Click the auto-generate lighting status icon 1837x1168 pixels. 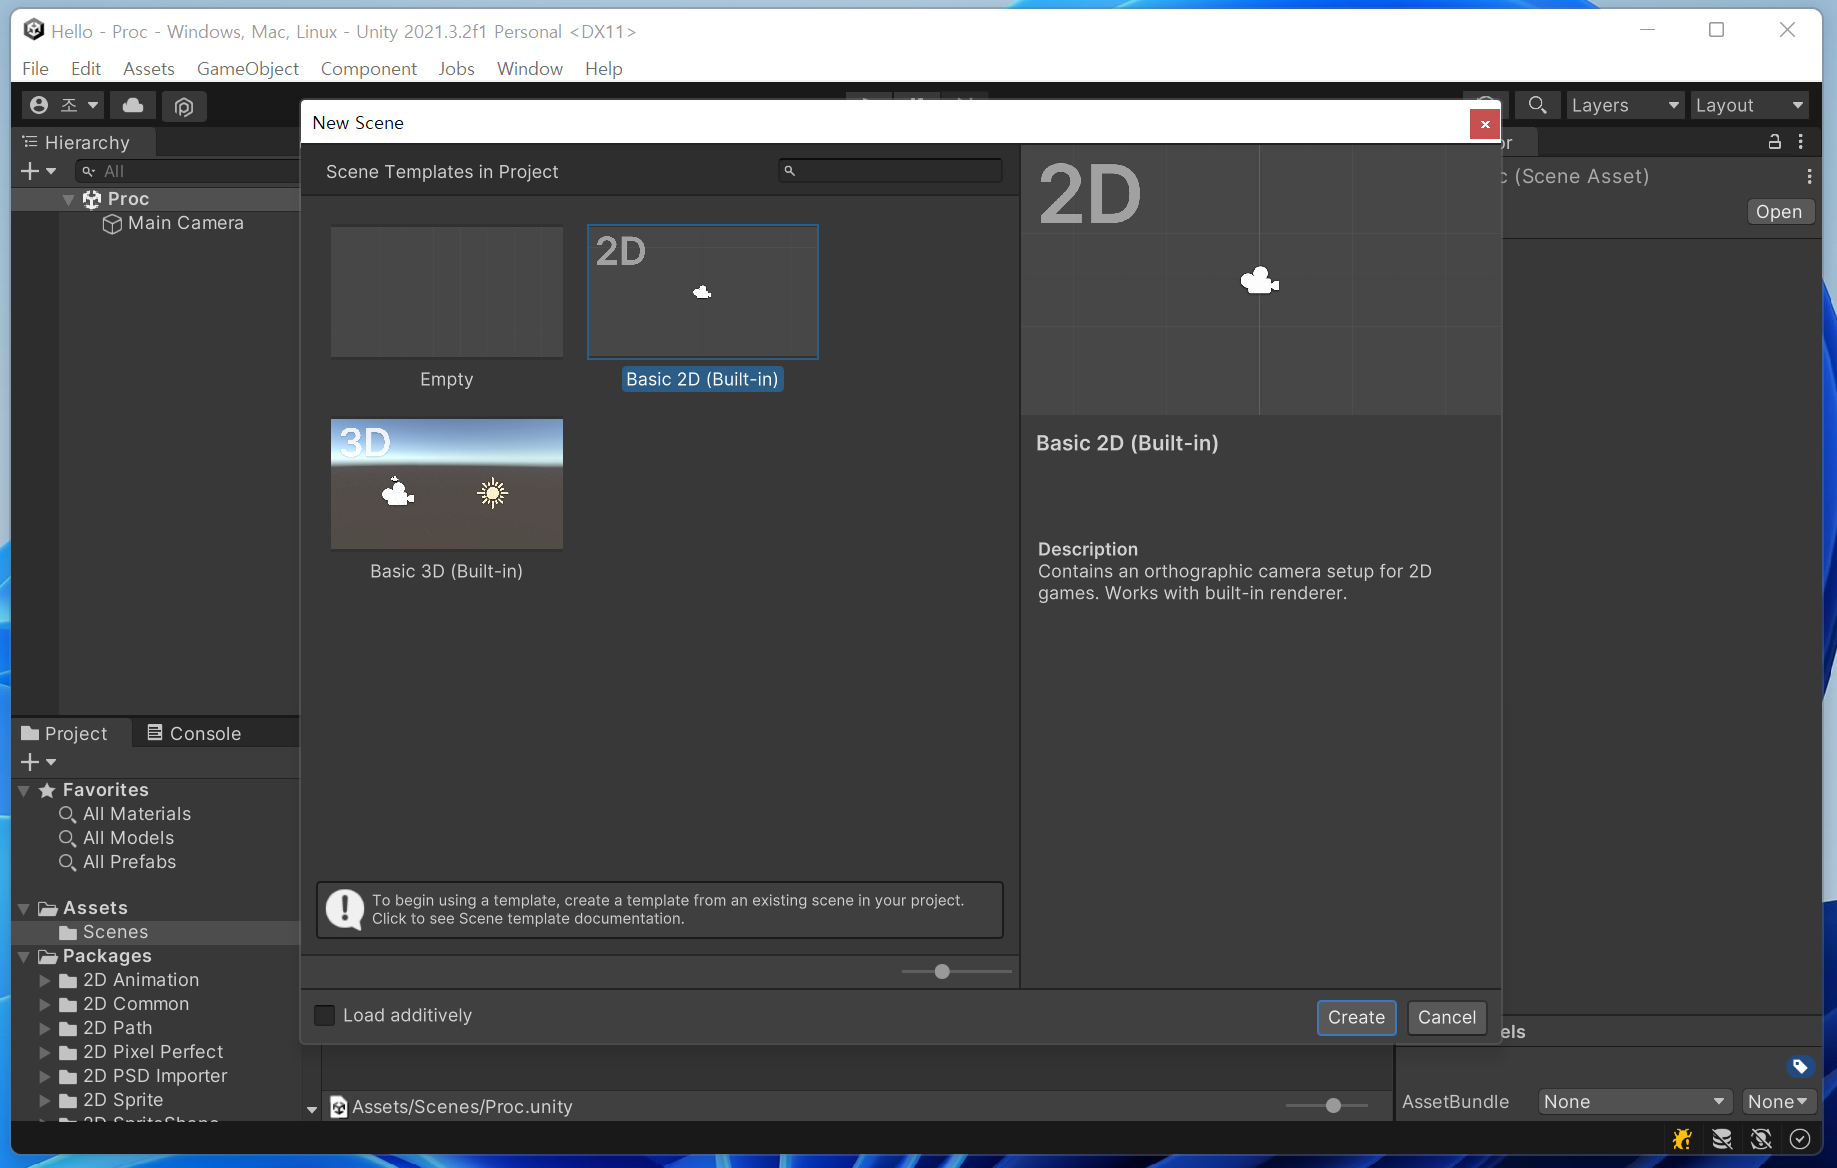(x=1761, y=1139)
